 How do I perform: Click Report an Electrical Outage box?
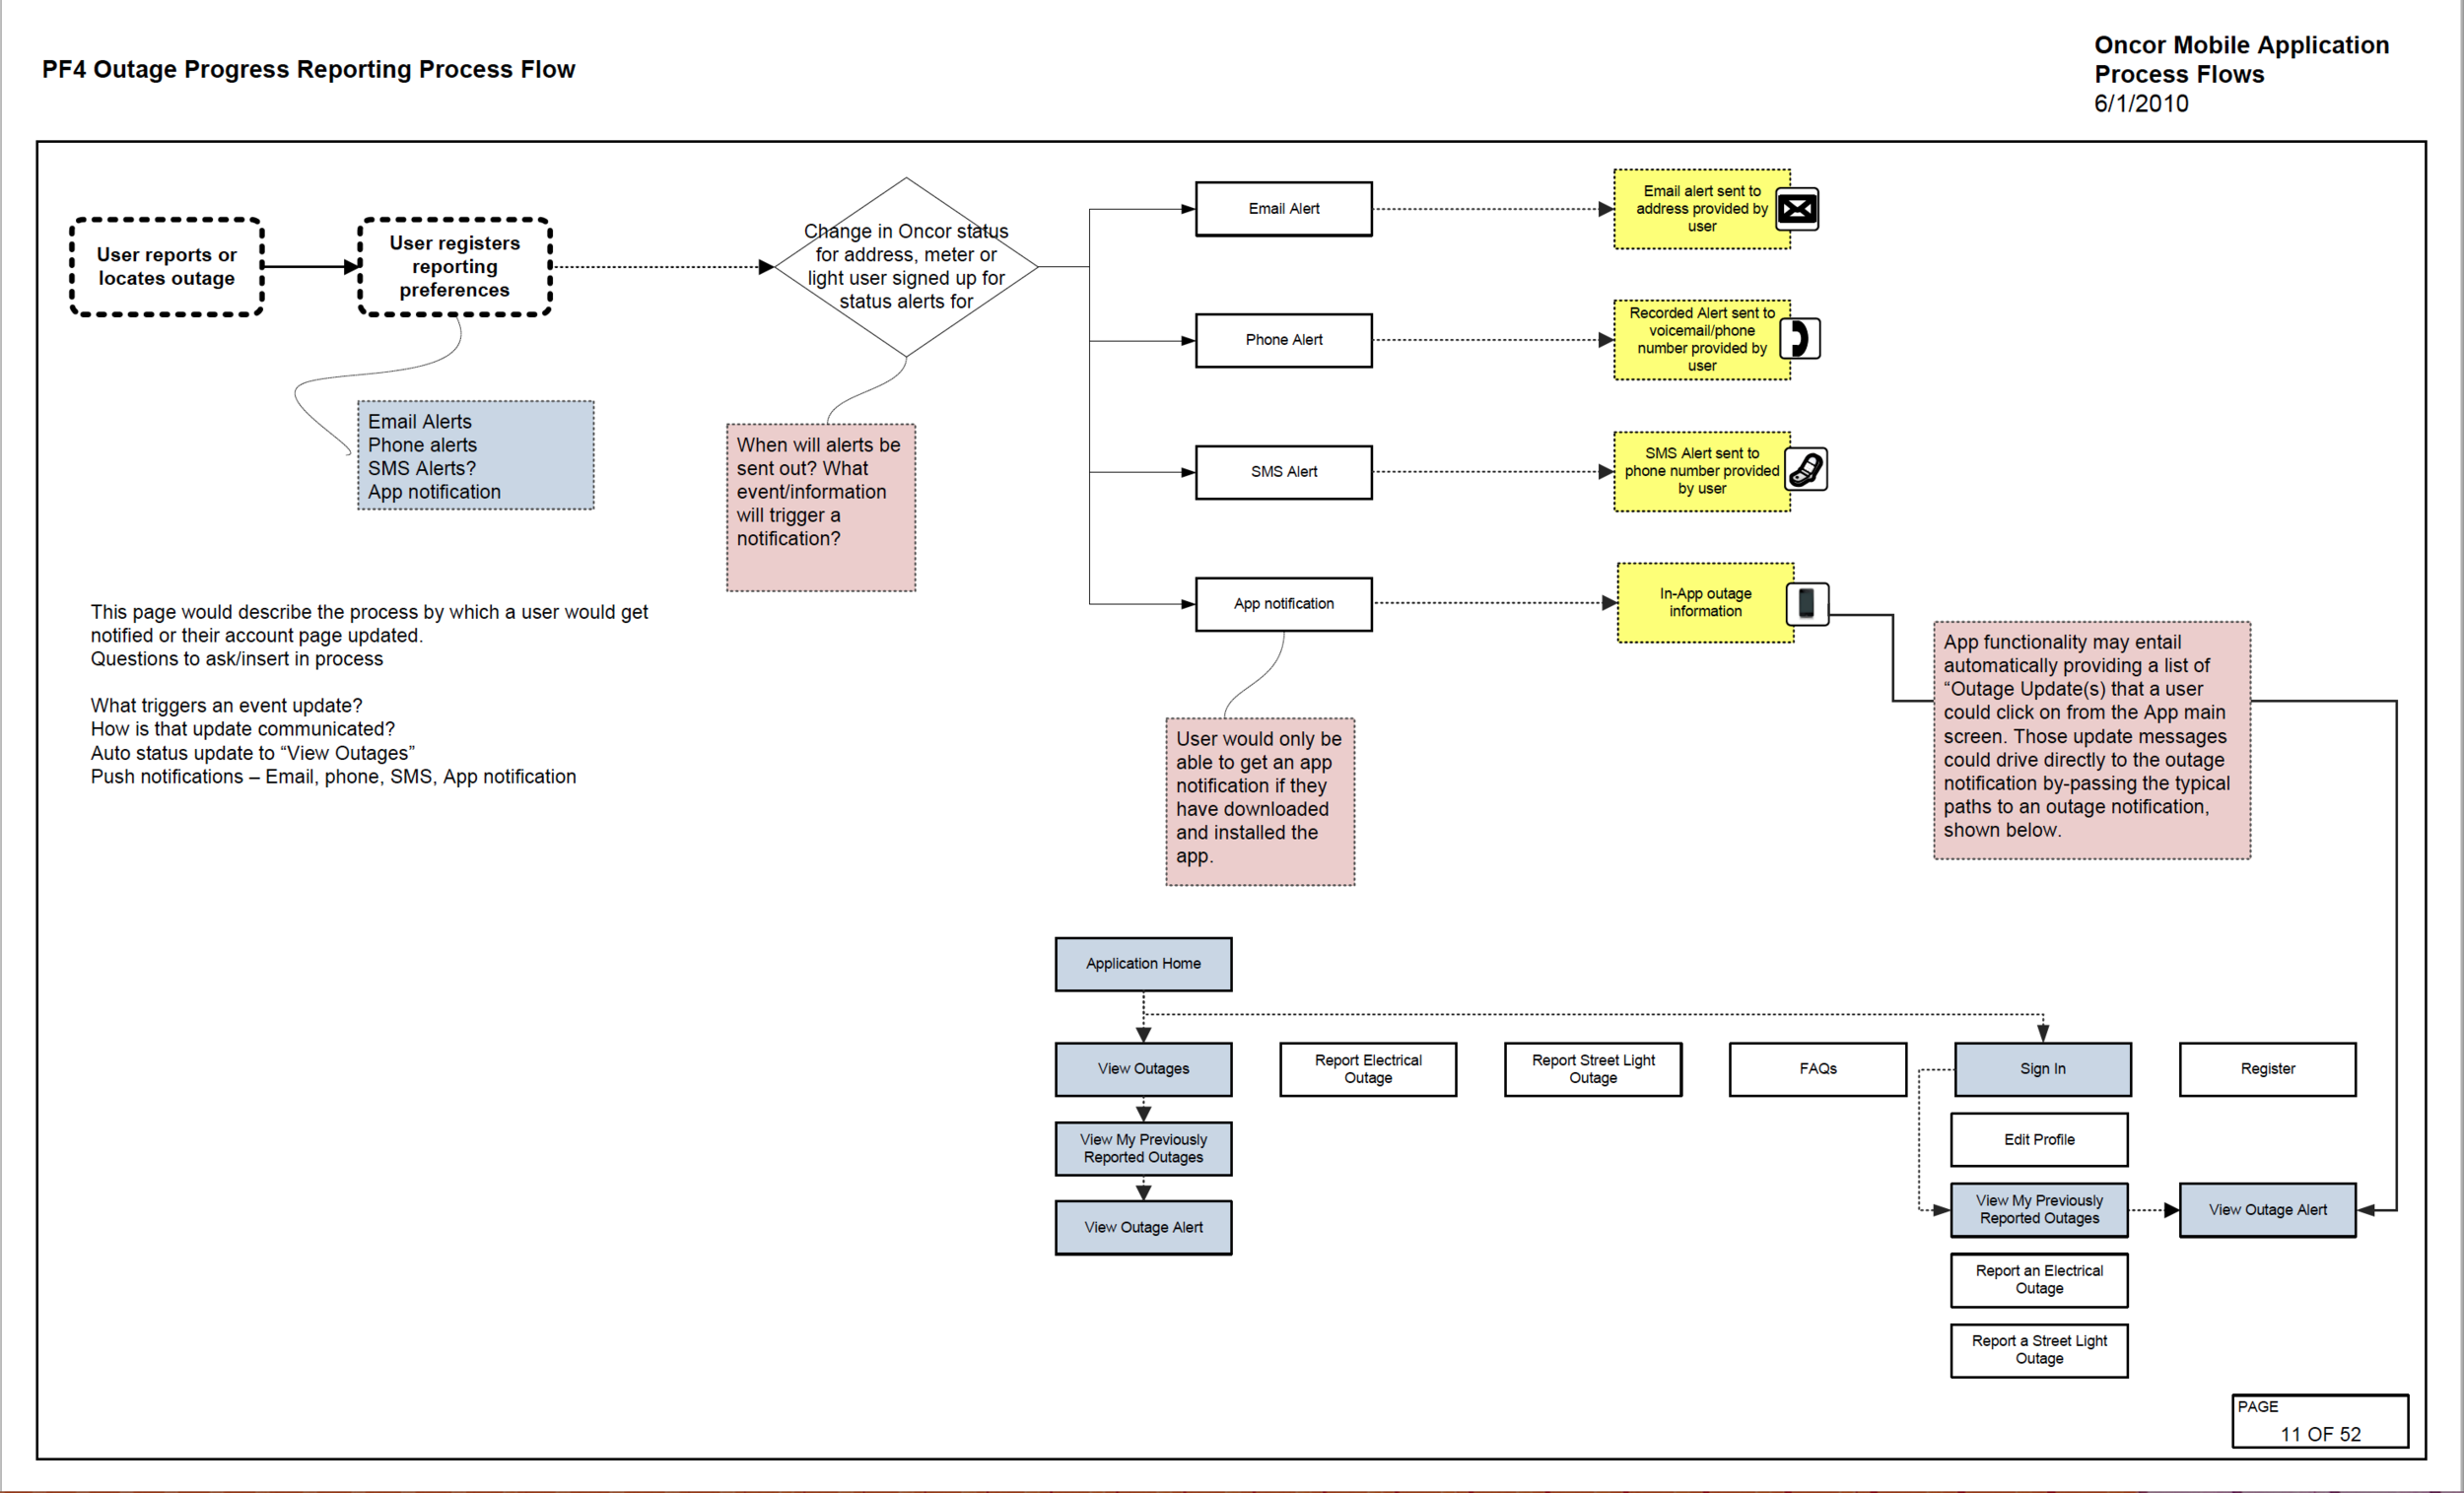click(2039, 1280)
